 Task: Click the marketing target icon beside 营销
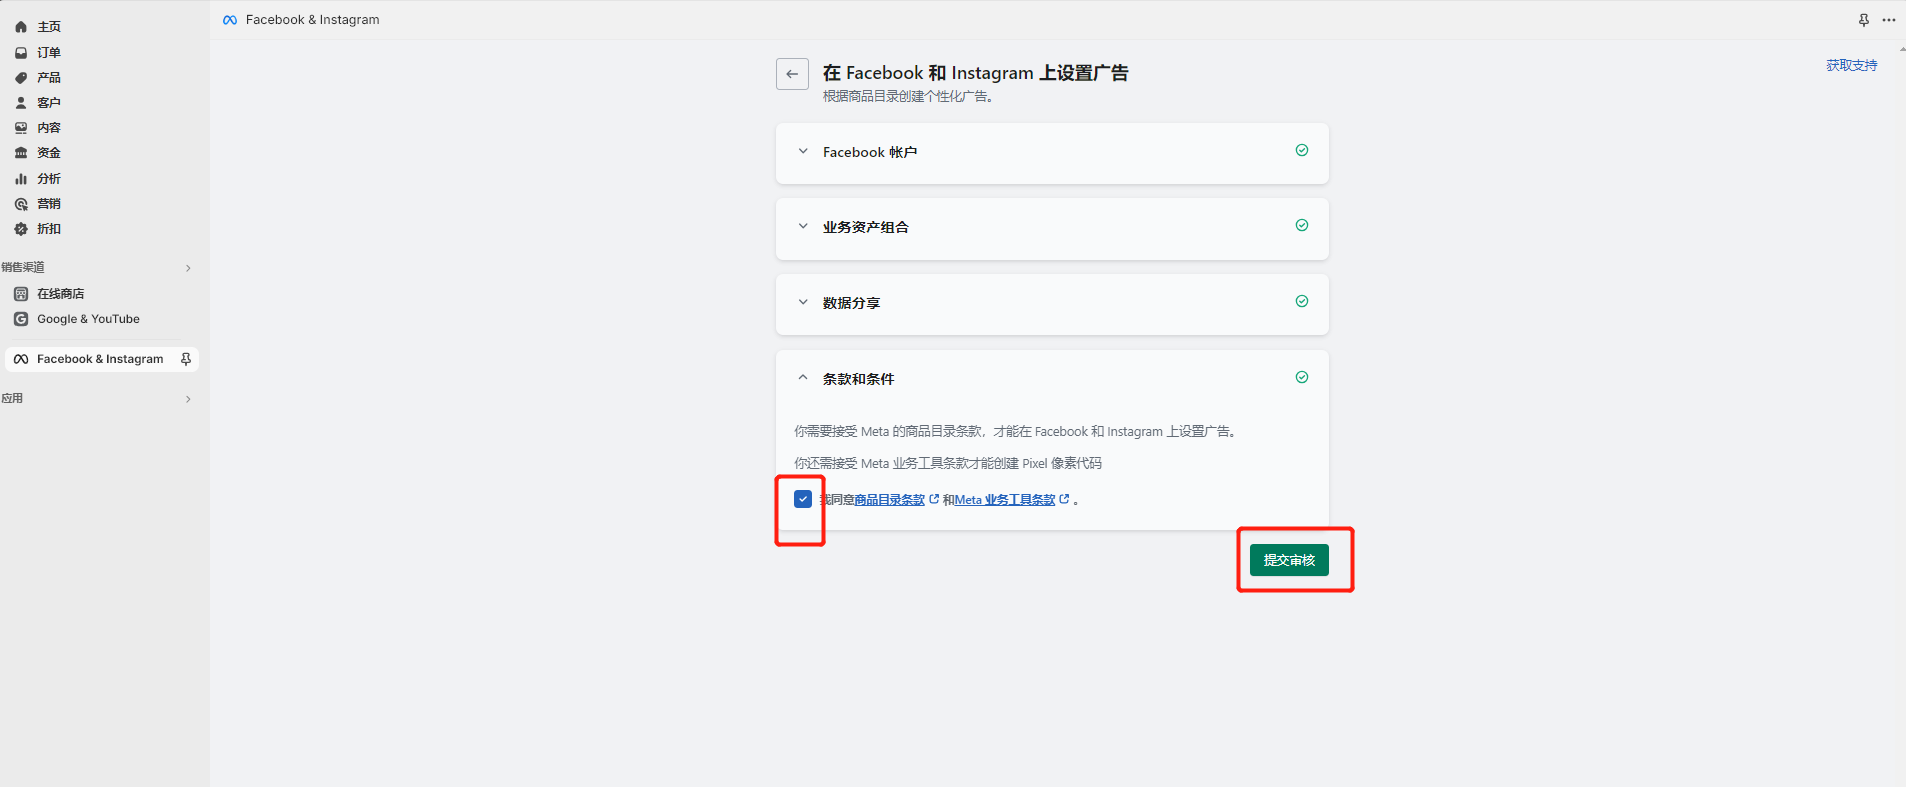(21, 204)
